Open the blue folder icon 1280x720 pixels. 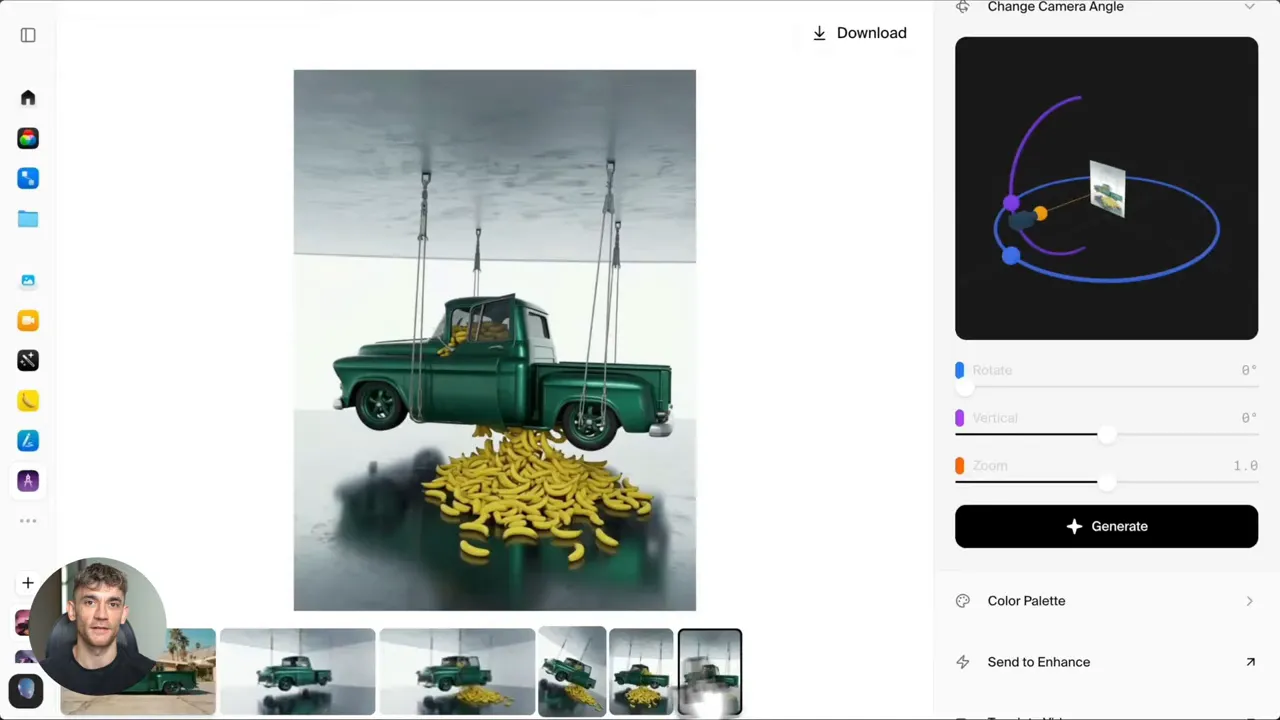click(28, 219)
